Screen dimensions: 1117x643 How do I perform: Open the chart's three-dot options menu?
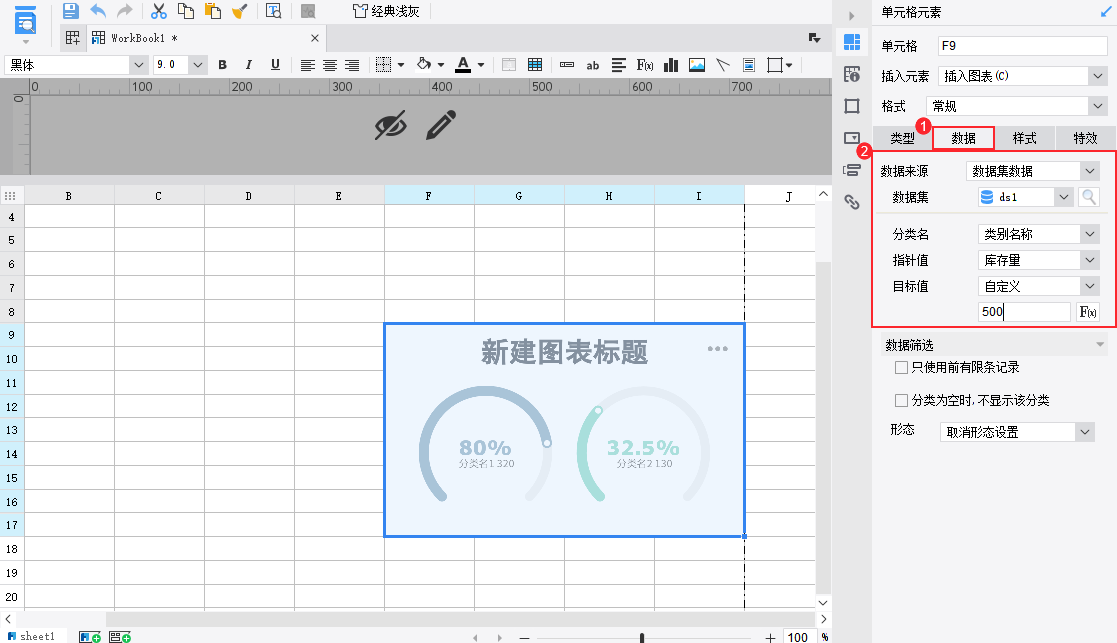pos(717,349)
